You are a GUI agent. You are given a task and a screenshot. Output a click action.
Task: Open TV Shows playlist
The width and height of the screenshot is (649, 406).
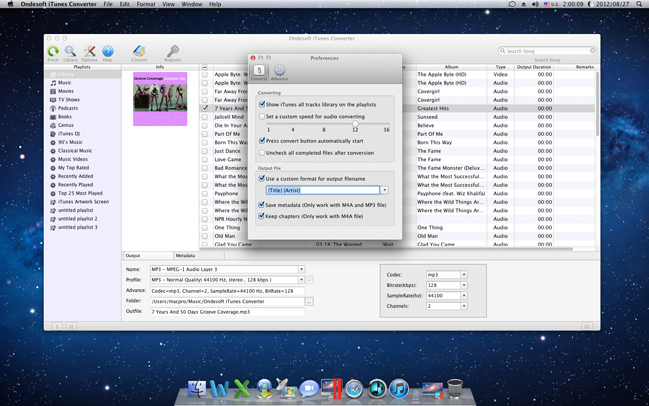[69, 100]
